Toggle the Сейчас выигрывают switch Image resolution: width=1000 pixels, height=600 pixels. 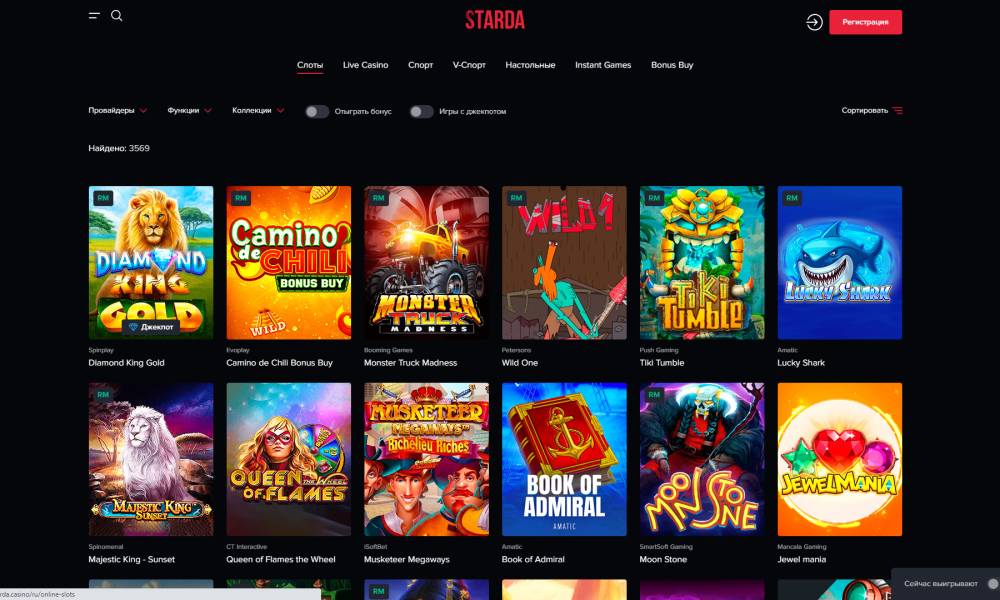tap(993, 583)
